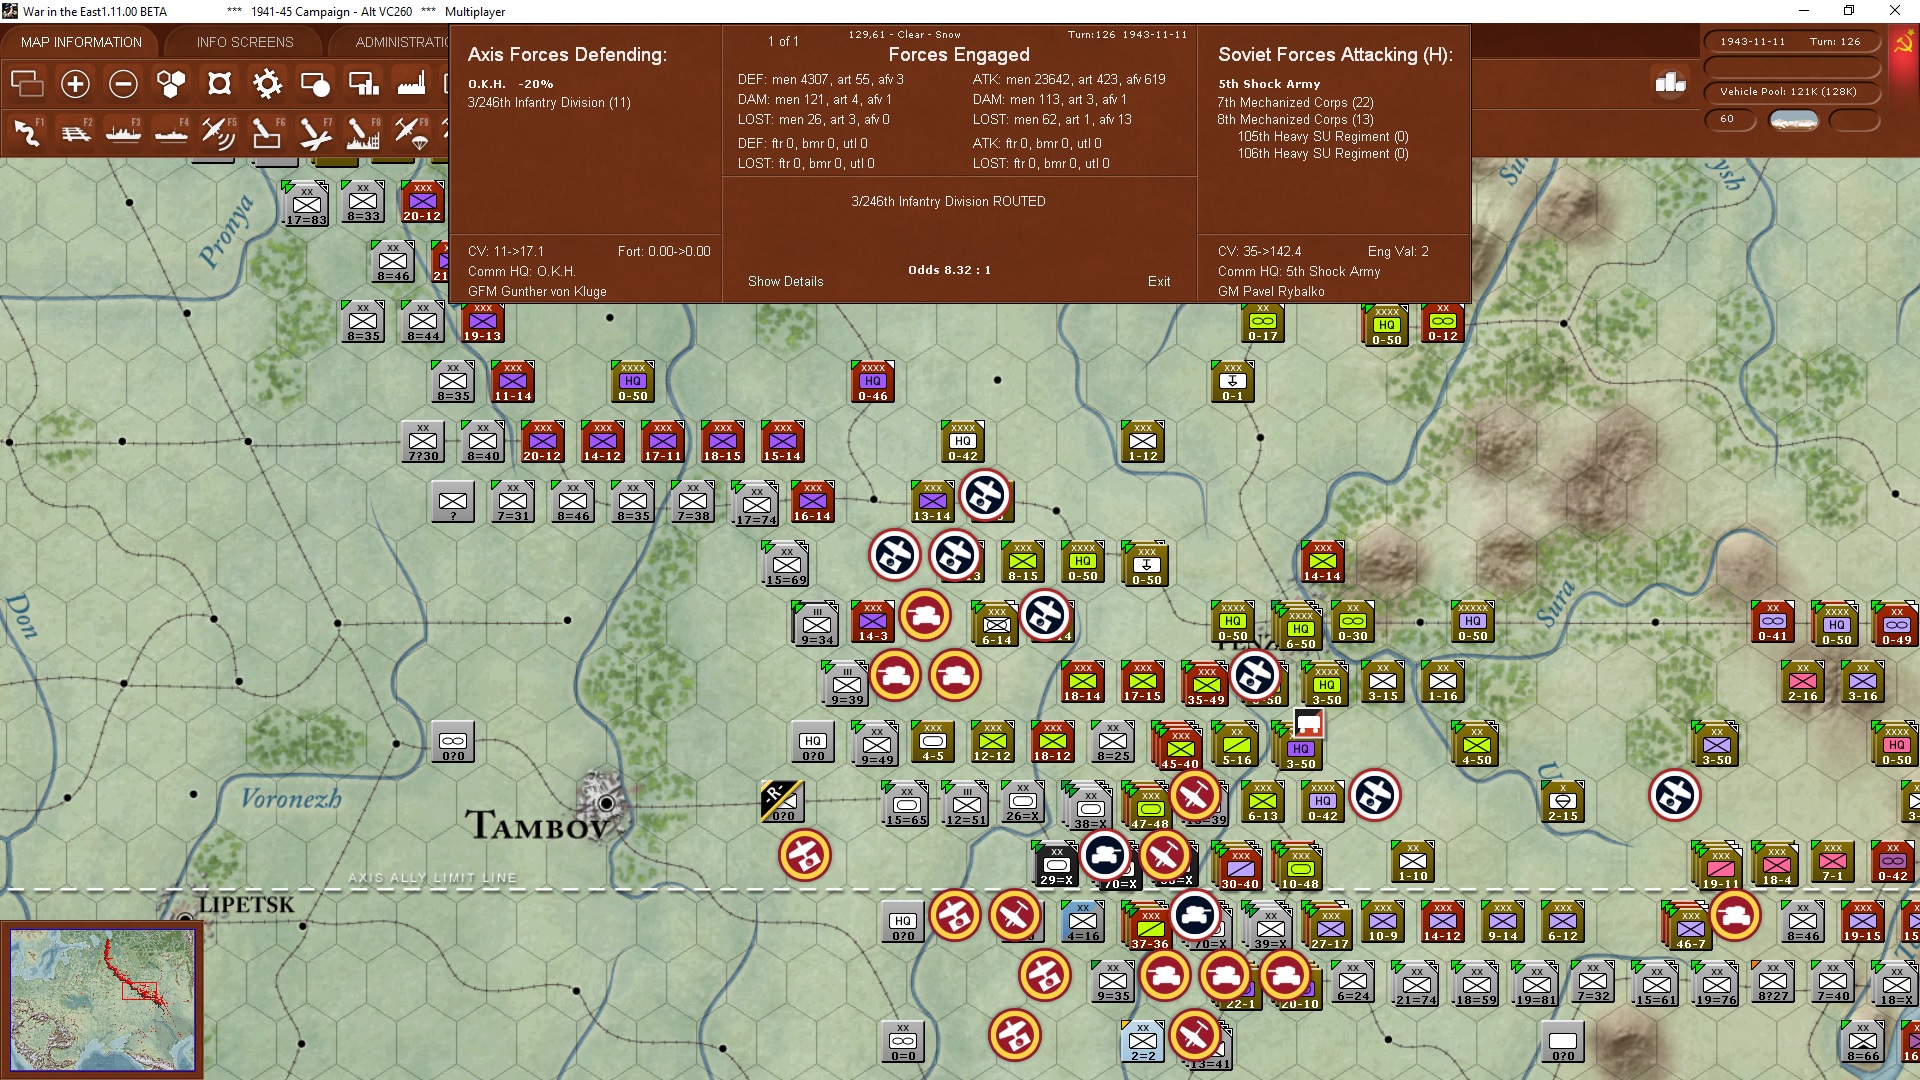The height and width of the screenshot is (1080, 1920).
Task: Select the 29=X German panzer counter
Action: 1056,865
